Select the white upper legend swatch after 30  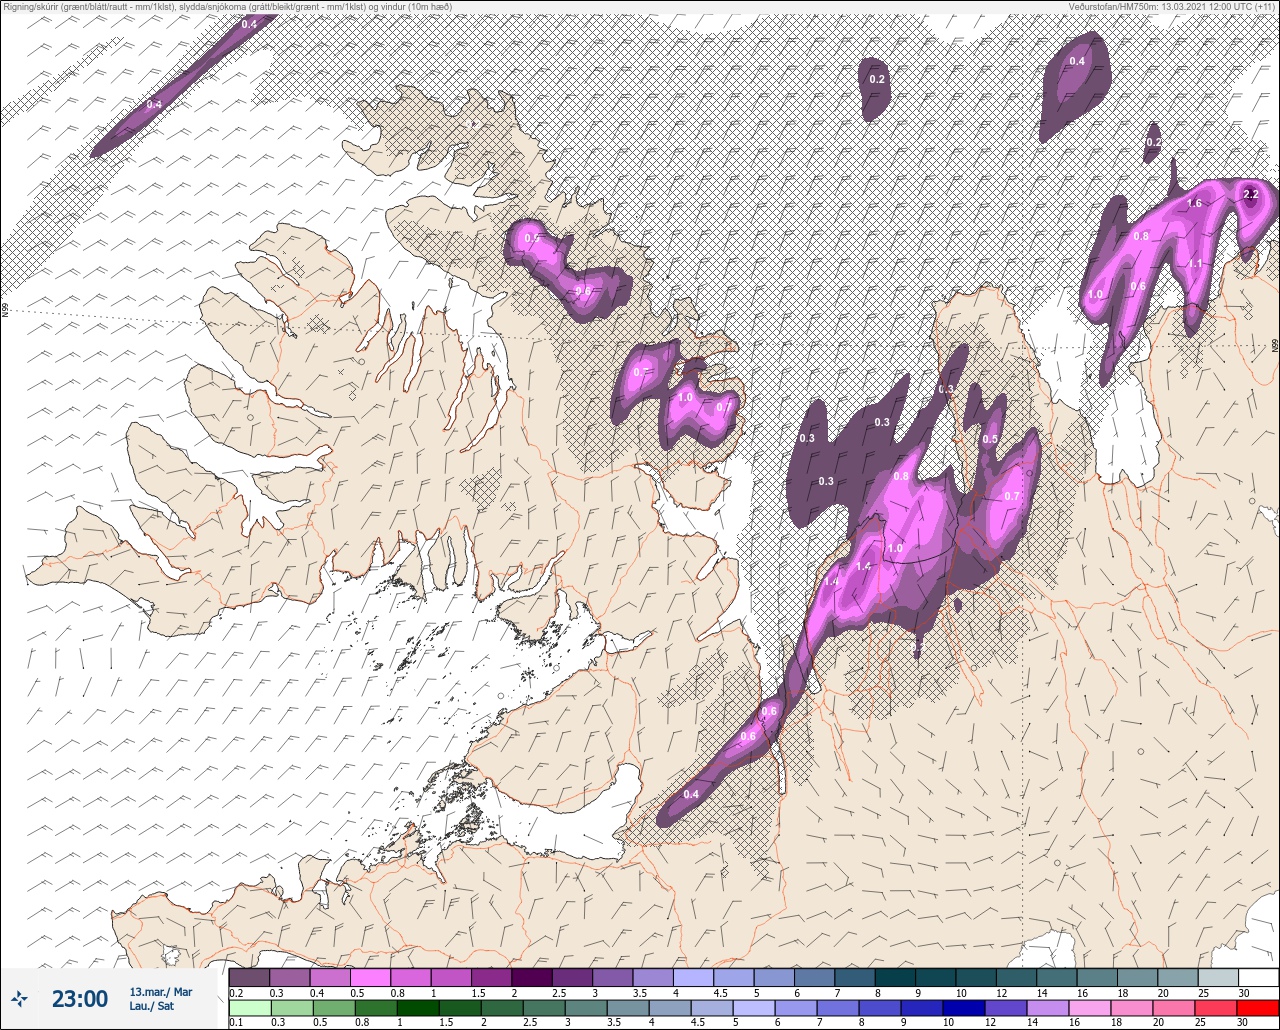coord(1258,977)
